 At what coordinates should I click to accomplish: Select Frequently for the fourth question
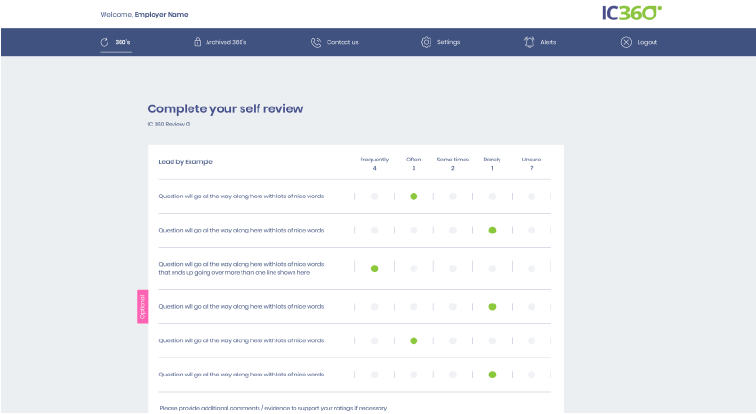[x=374, y=307]
